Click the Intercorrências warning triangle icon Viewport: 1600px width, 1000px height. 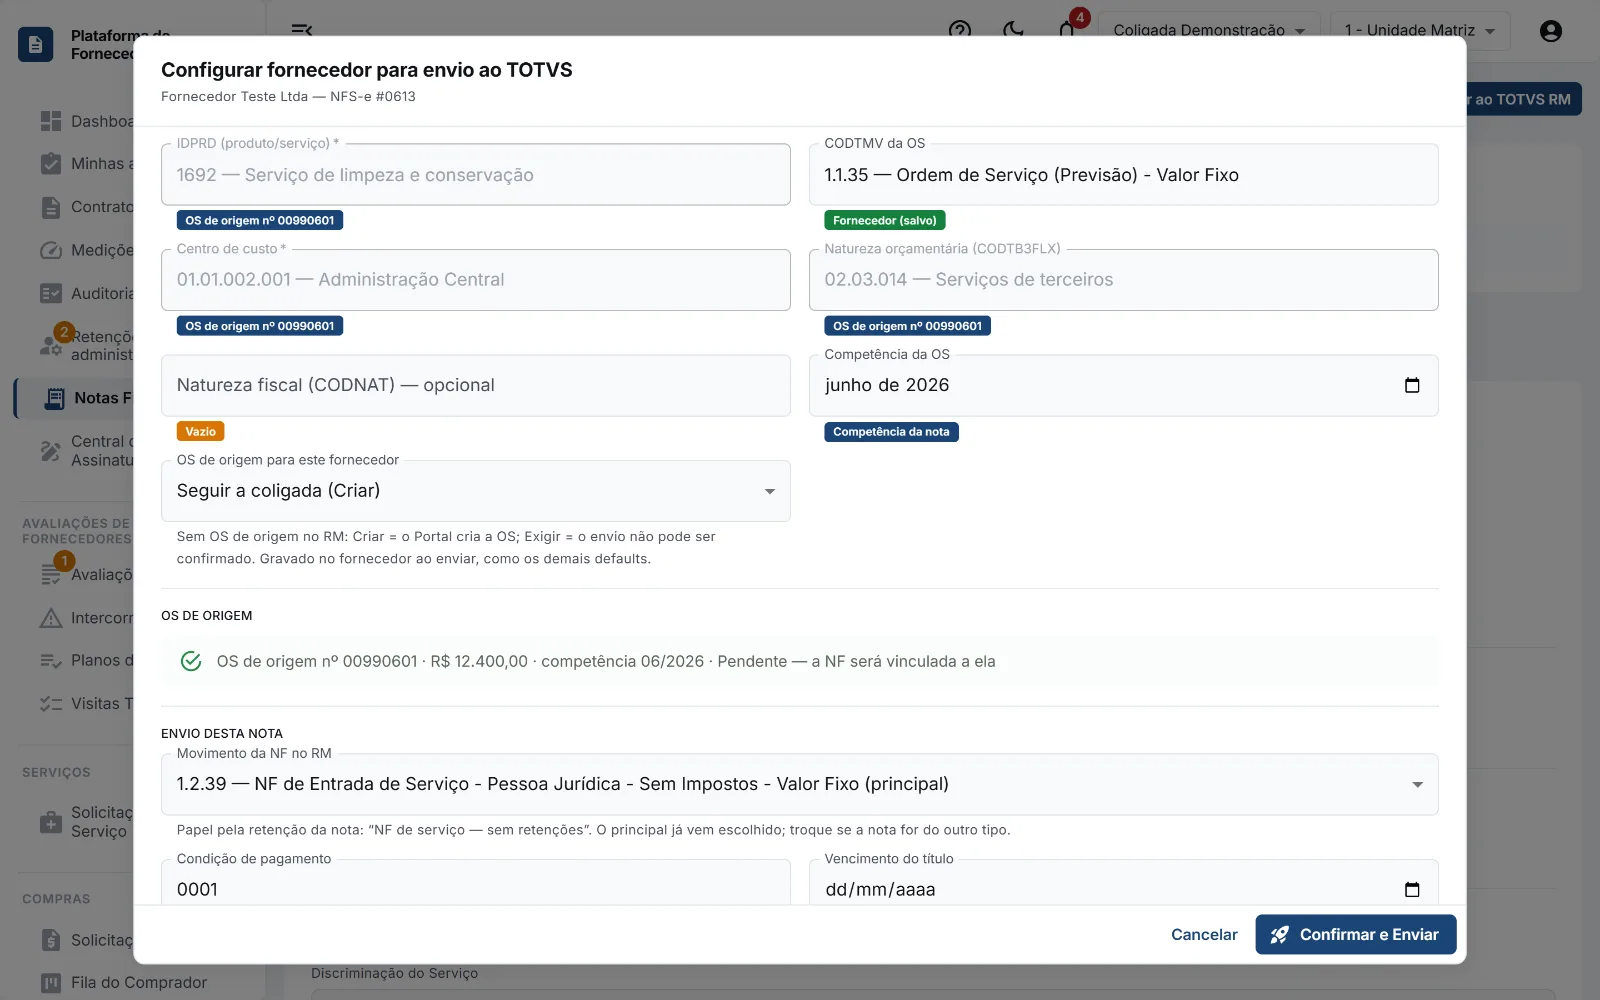51,618
